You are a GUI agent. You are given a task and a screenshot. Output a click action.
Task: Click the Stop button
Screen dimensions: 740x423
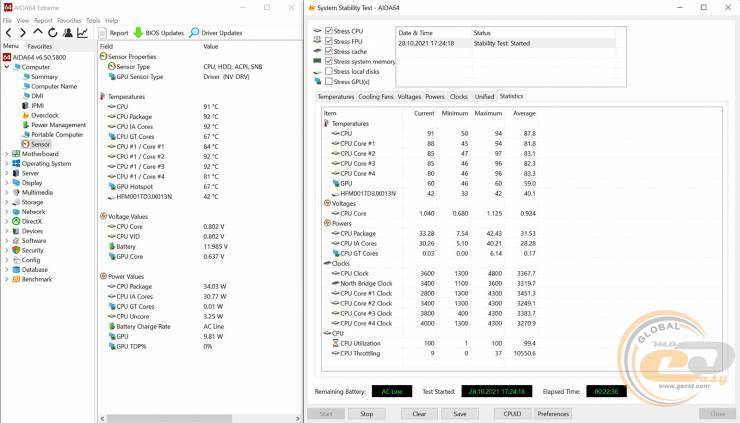coord(367,414)
